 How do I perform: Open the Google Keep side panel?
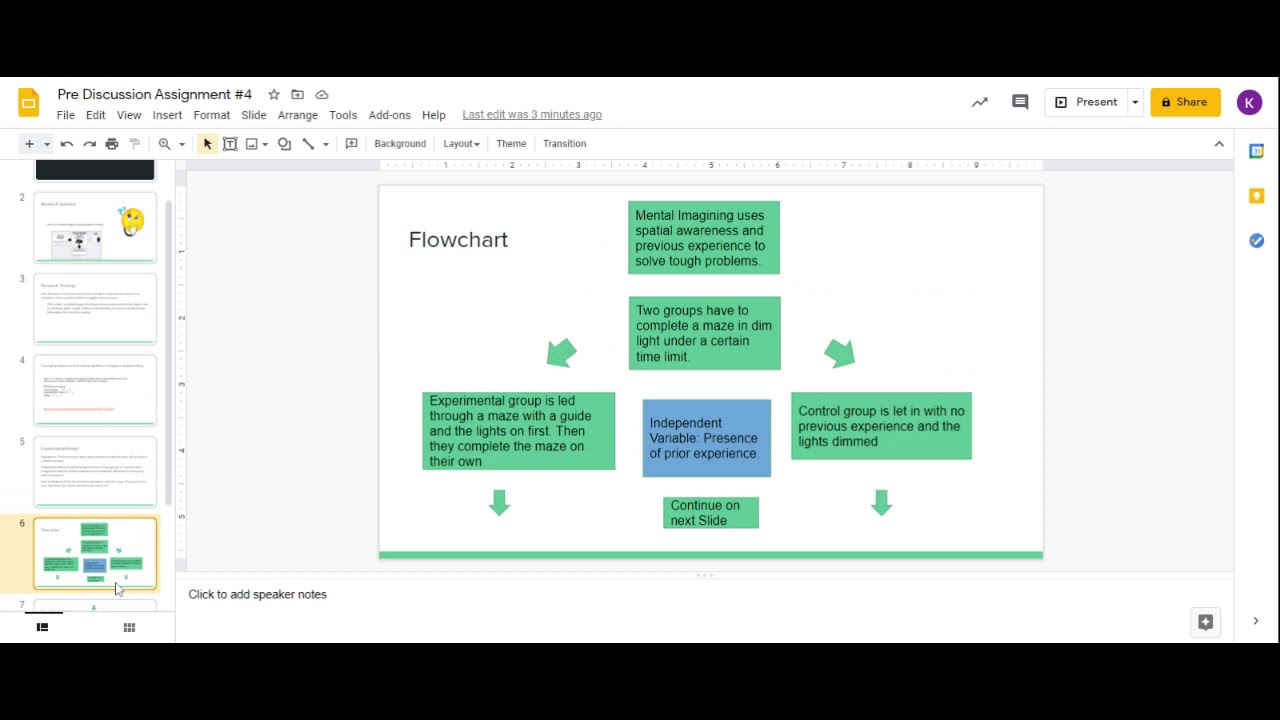tap(1257, 196)
